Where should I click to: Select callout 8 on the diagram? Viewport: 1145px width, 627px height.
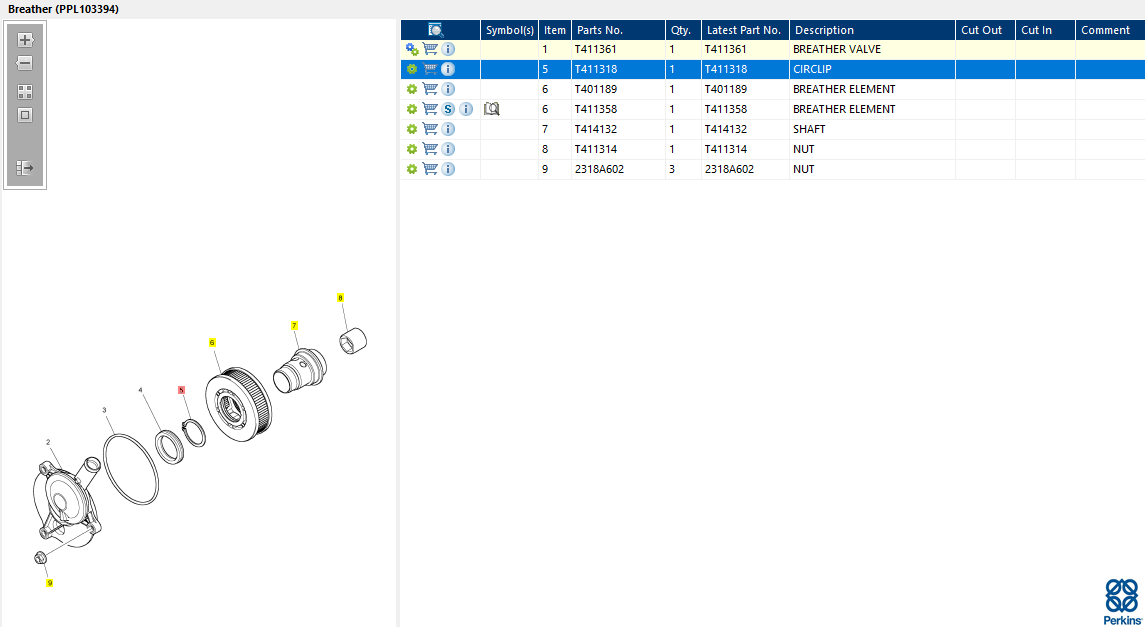point(340,298)
